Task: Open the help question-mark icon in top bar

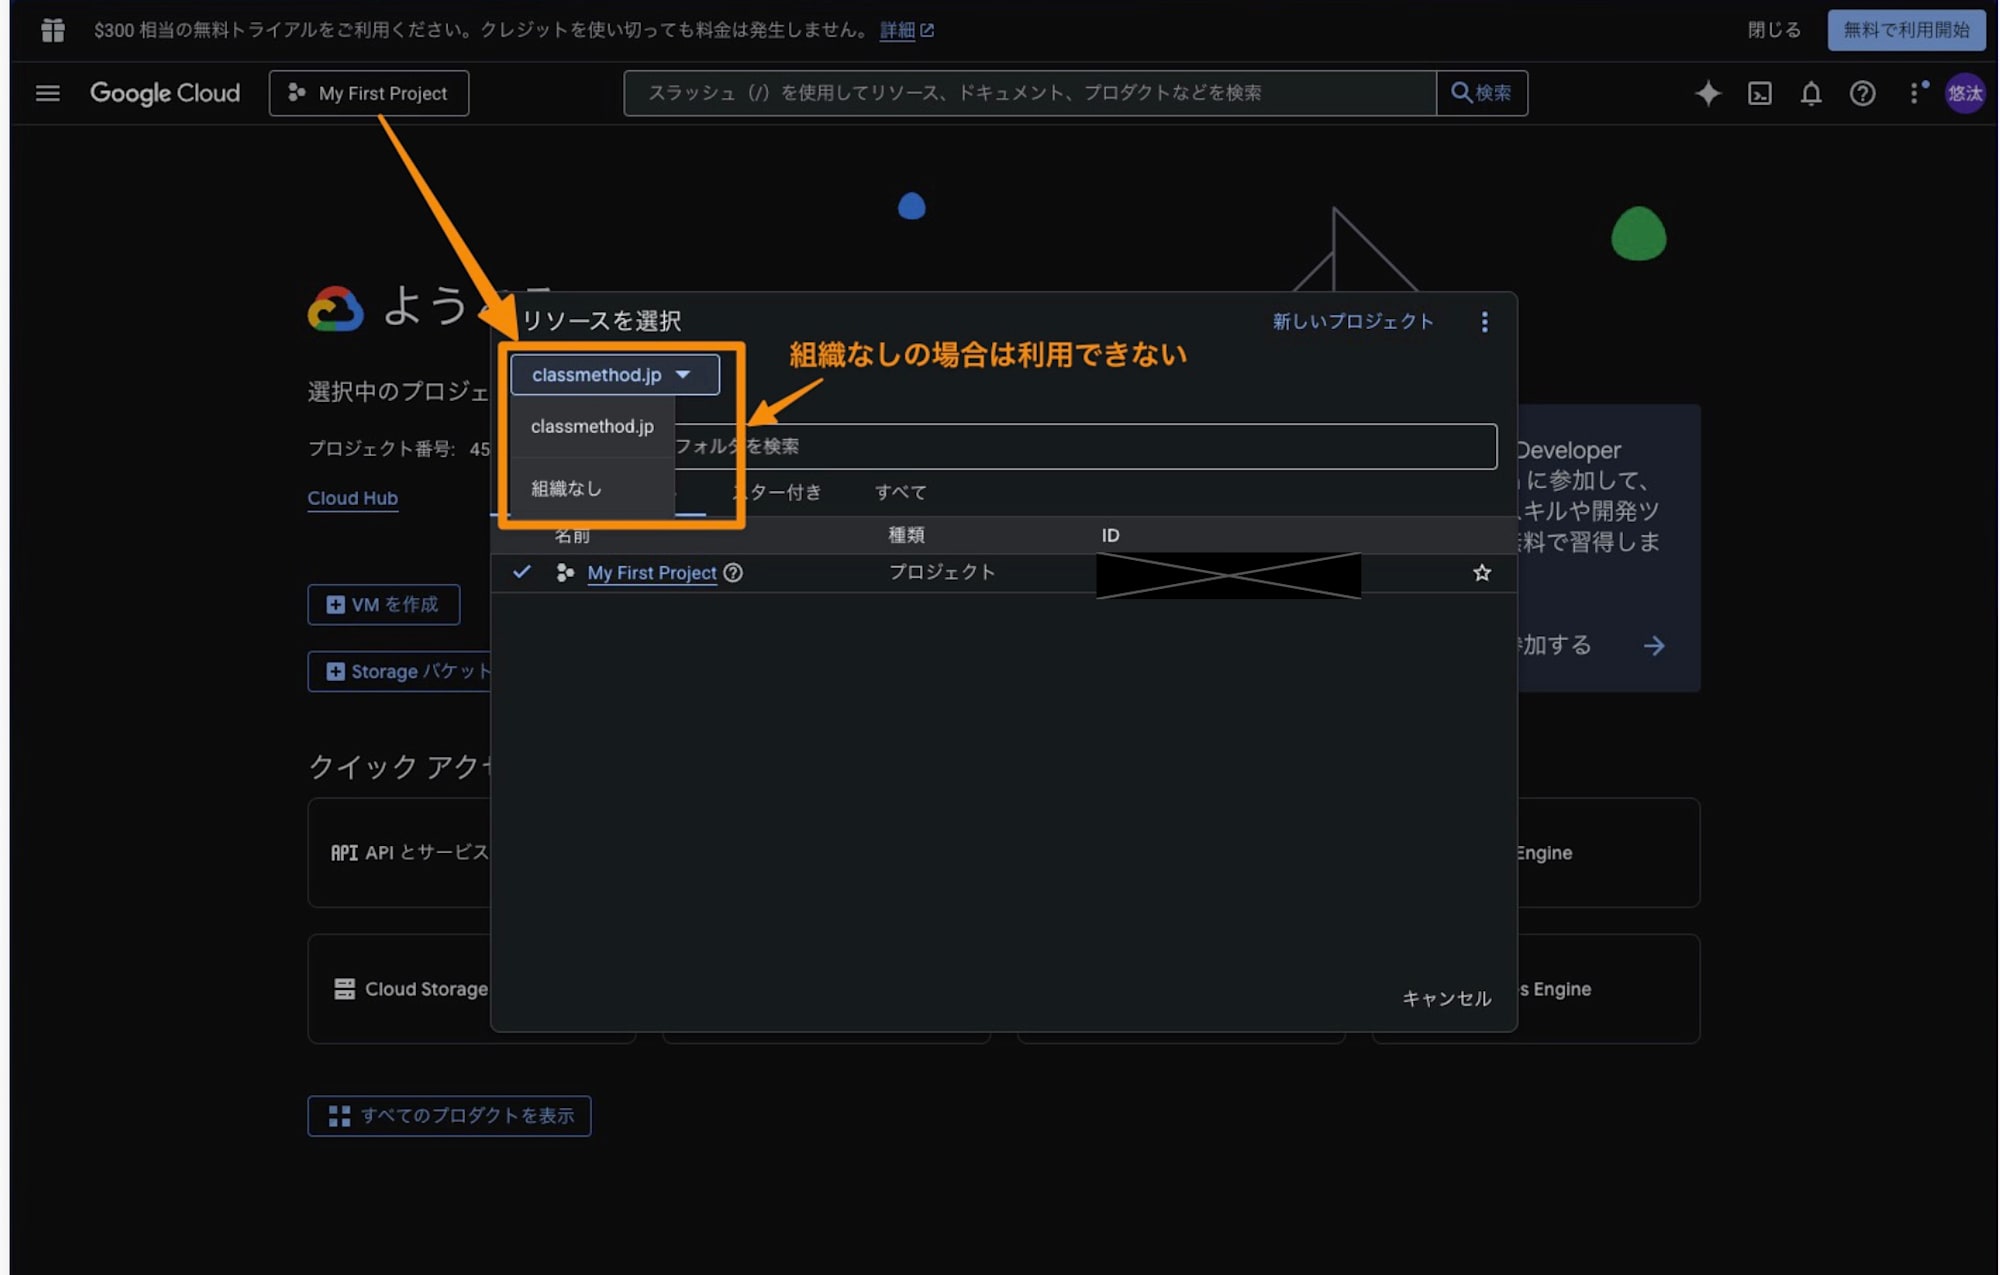Action: (1862, 93)
